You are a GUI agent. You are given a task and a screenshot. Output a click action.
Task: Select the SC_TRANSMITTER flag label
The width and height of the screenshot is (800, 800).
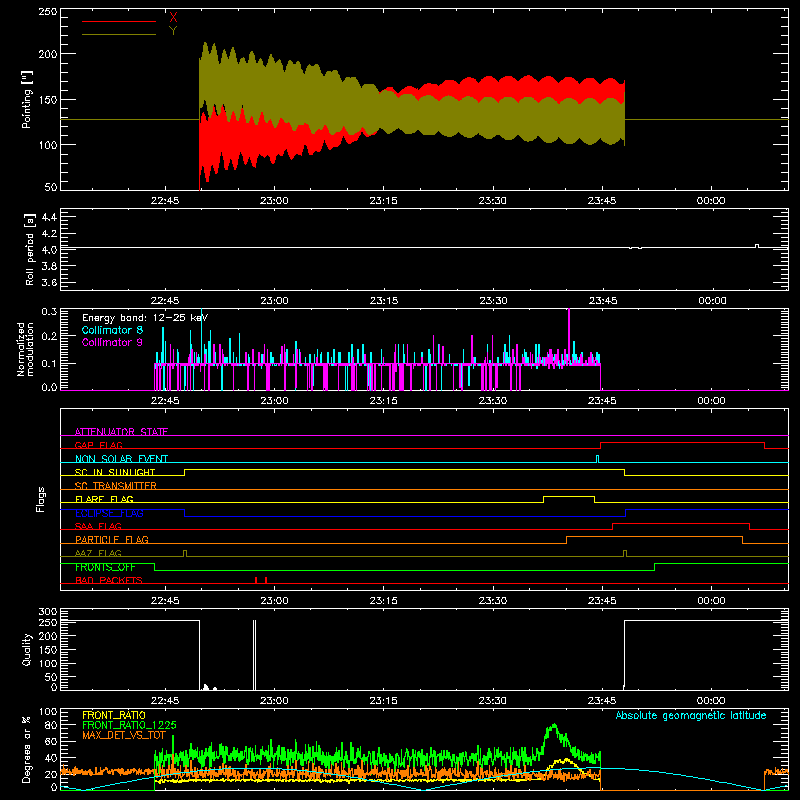point(115,486)
